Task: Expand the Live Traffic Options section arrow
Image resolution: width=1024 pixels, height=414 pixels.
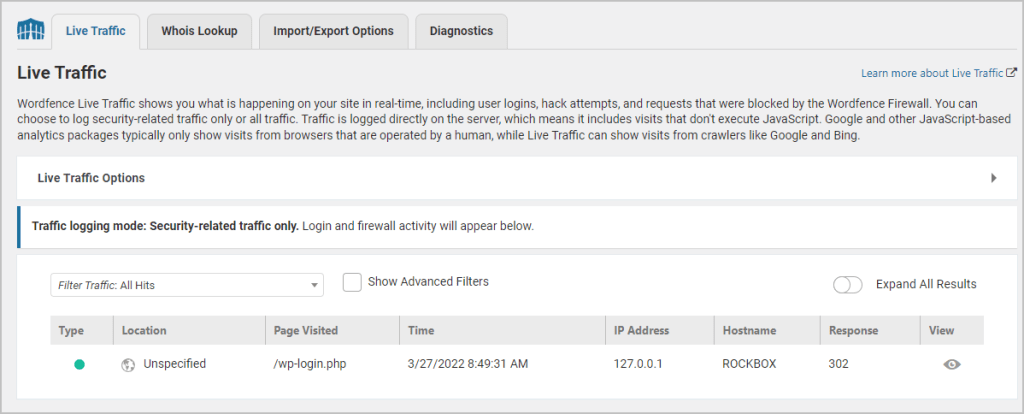Action: pos(993,178)
